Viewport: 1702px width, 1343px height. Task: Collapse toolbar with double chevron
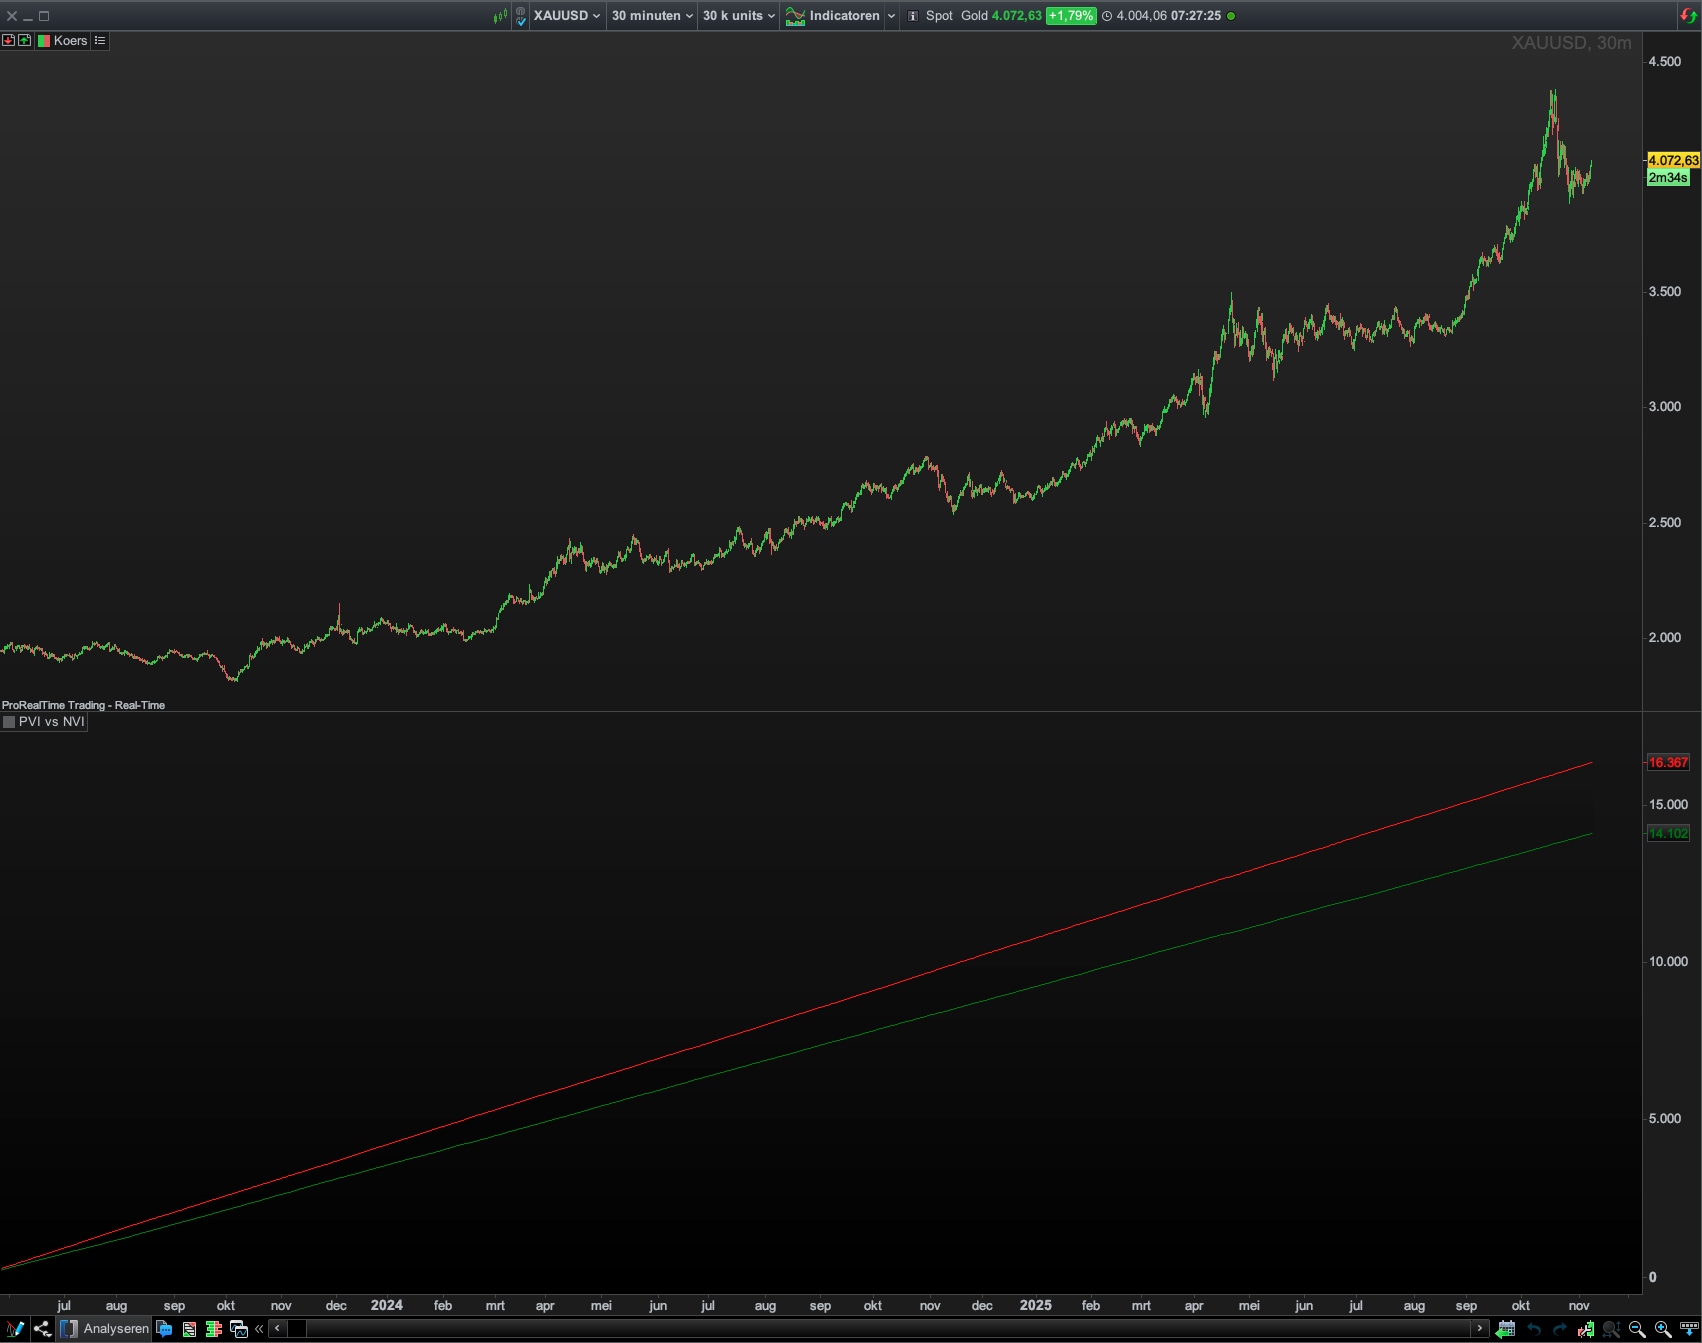(x=259, y=1329)
